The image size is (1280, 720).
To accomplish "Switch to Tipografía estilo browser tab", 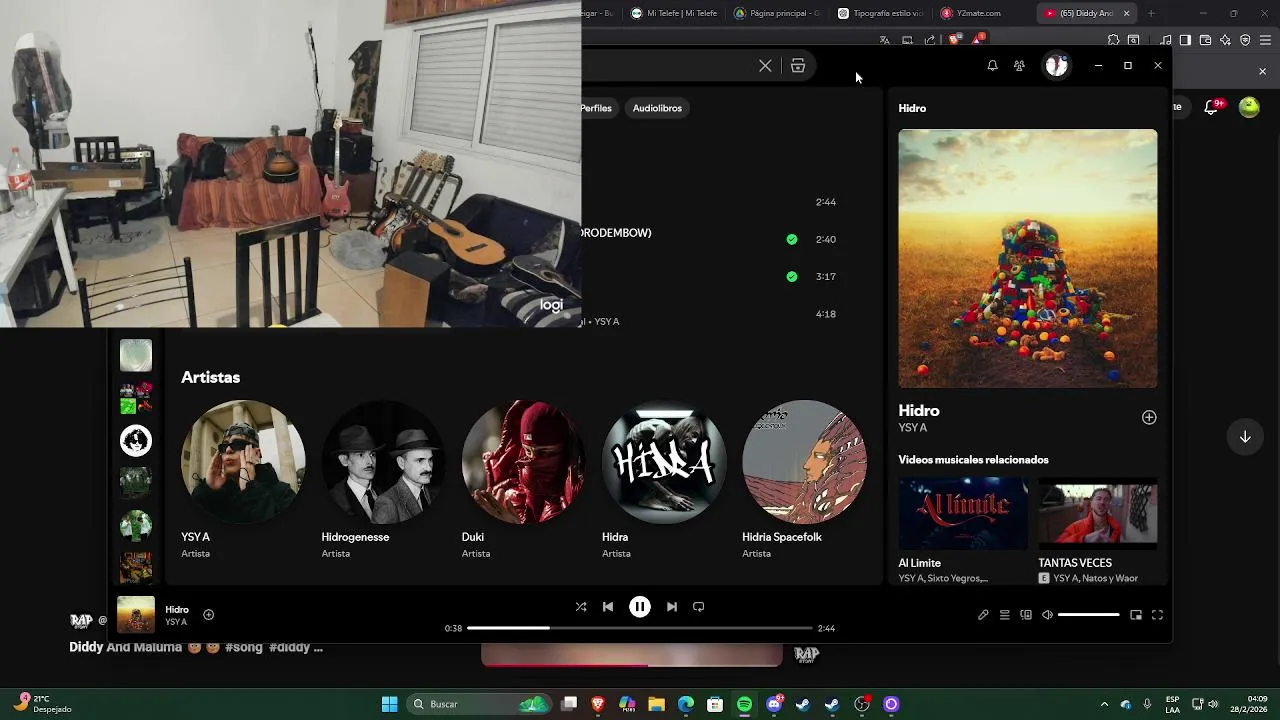I will tap(880, 13).
